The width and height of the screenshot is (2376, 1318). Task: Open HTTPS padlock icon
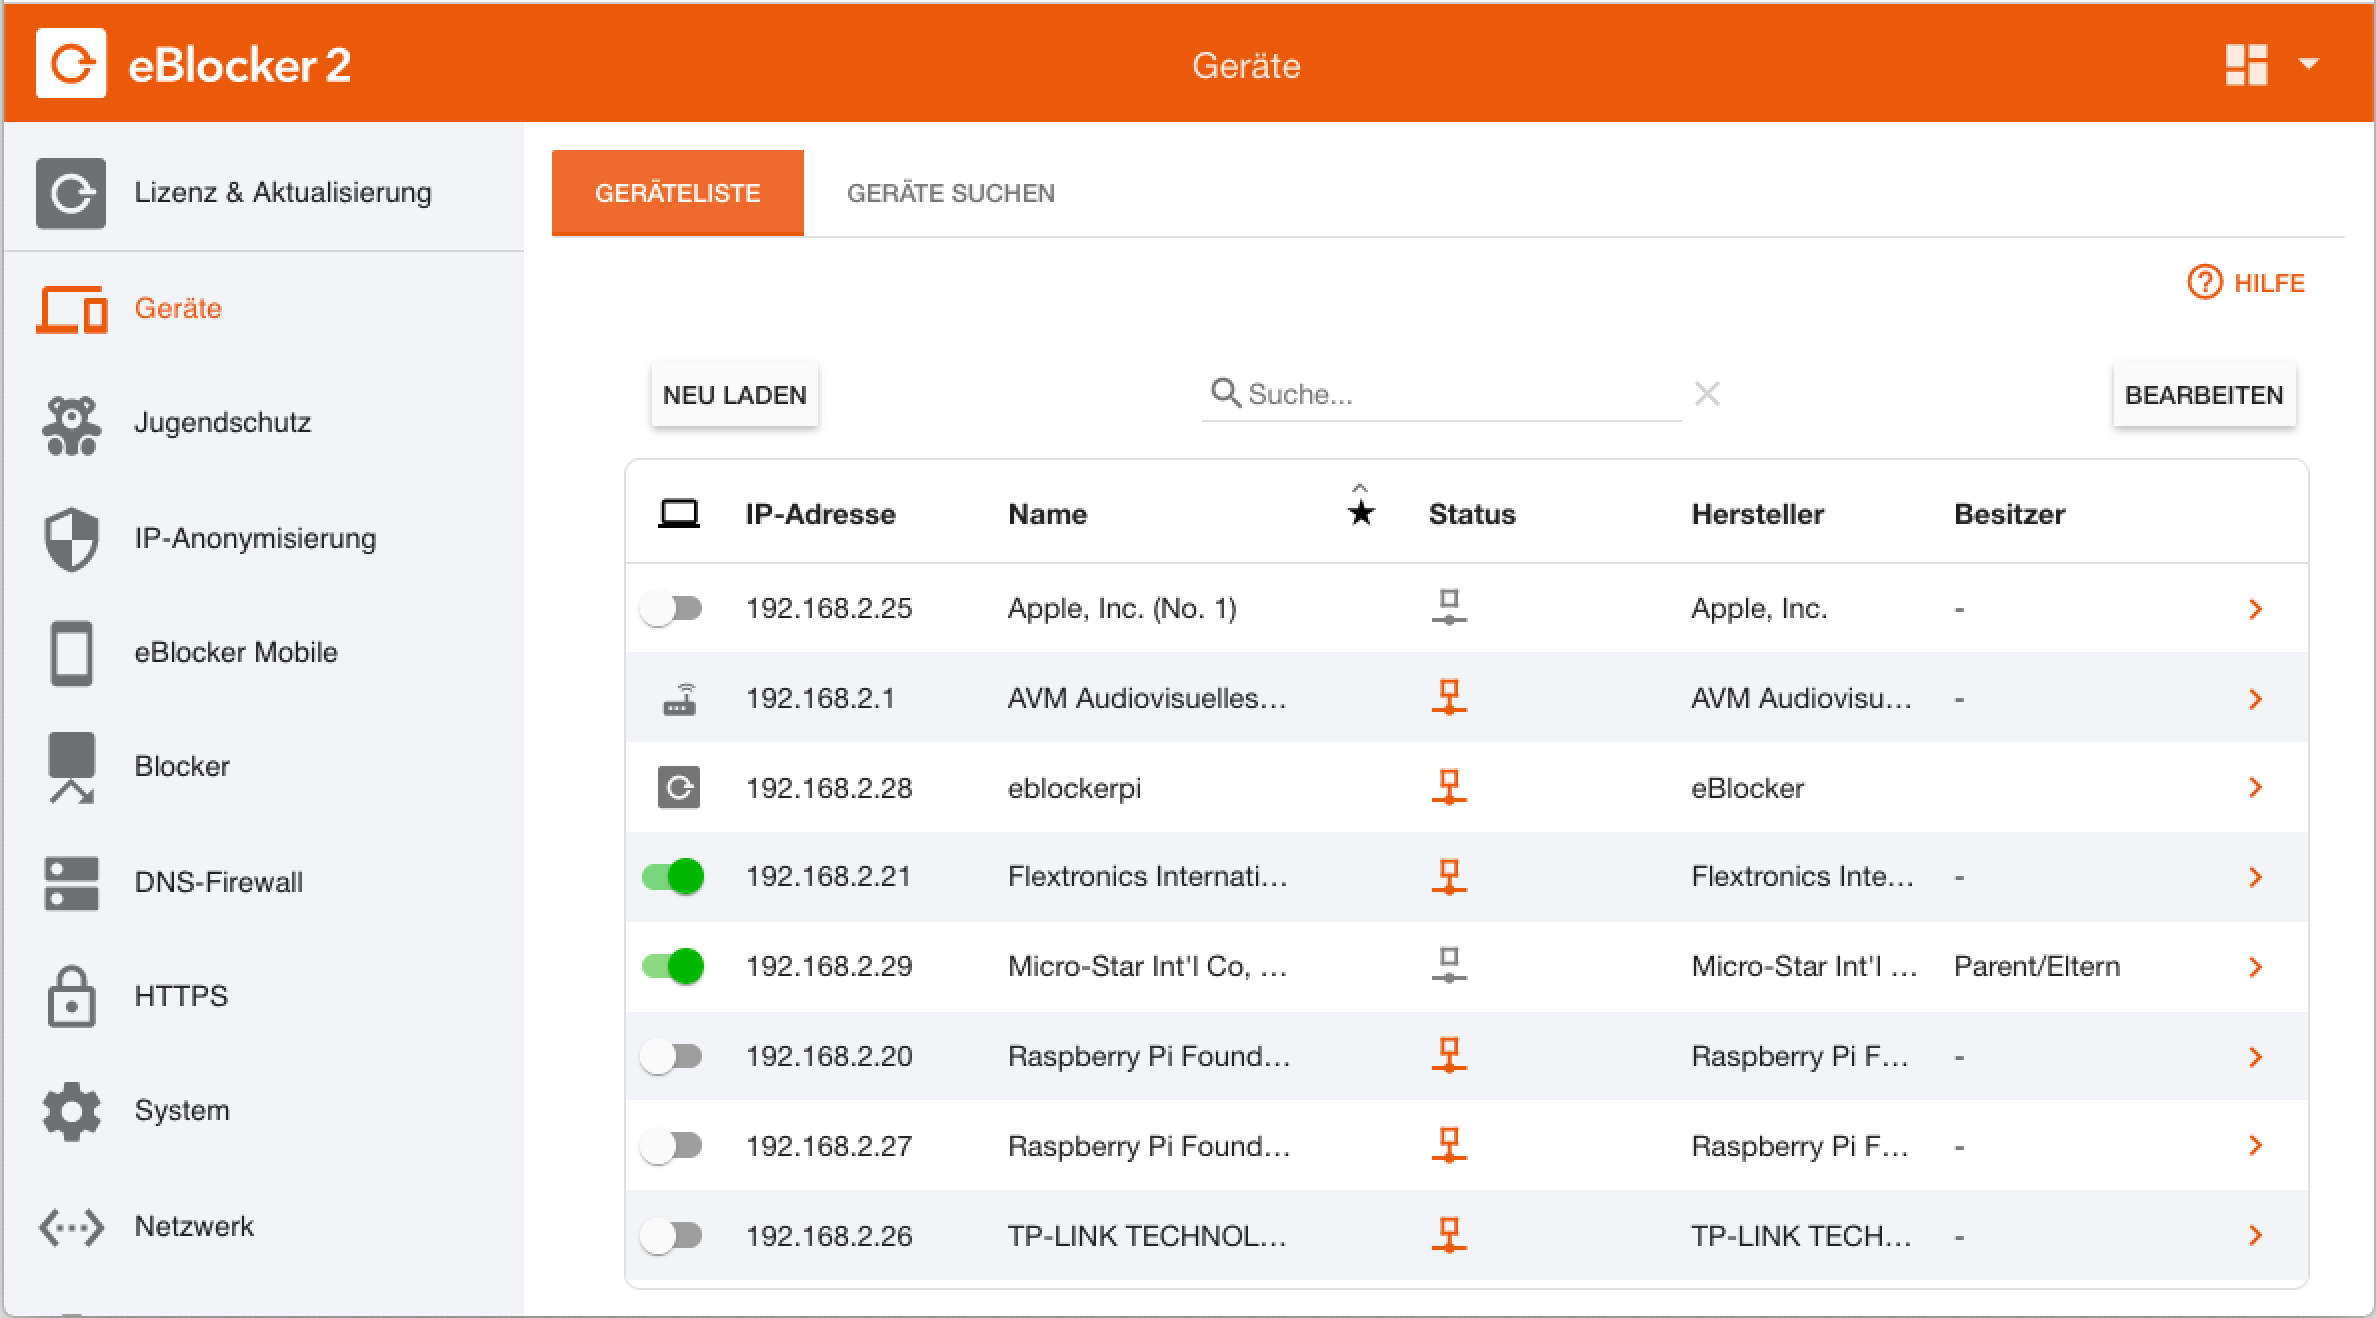(x=71, y=996)
